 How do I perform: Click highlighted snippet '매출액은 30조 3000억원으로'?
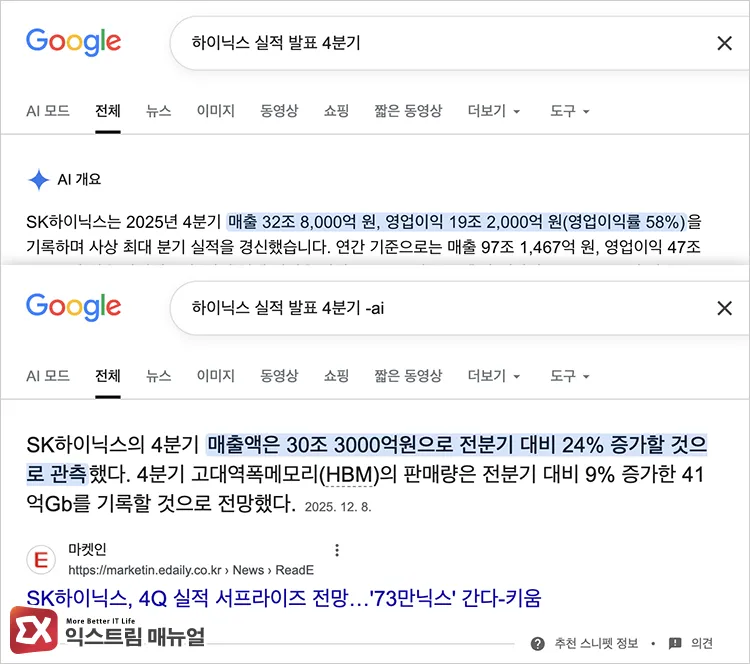tap(330, 445)
